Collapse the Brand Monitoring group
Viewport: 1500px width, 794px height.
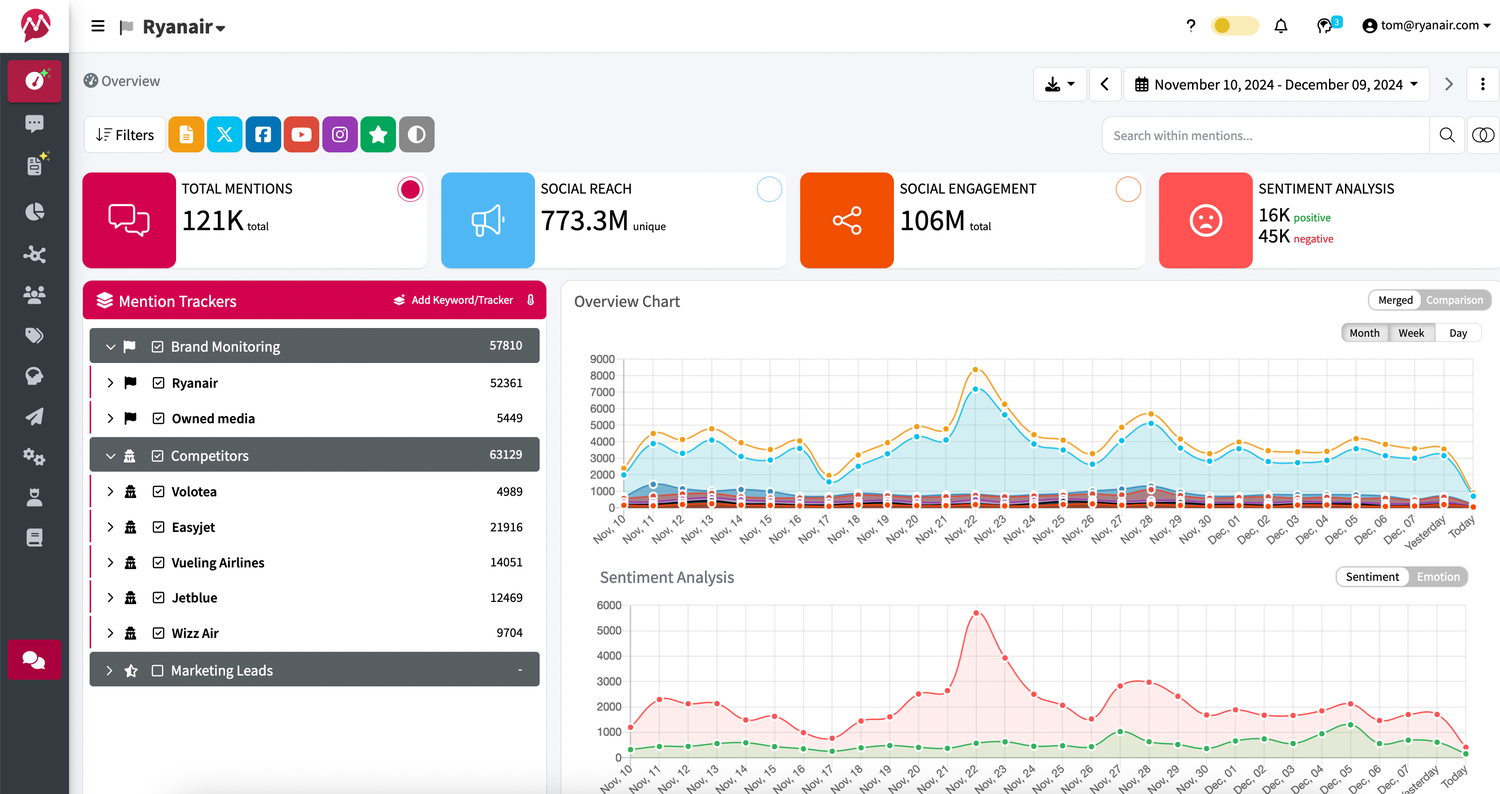(x=111, y=347)
